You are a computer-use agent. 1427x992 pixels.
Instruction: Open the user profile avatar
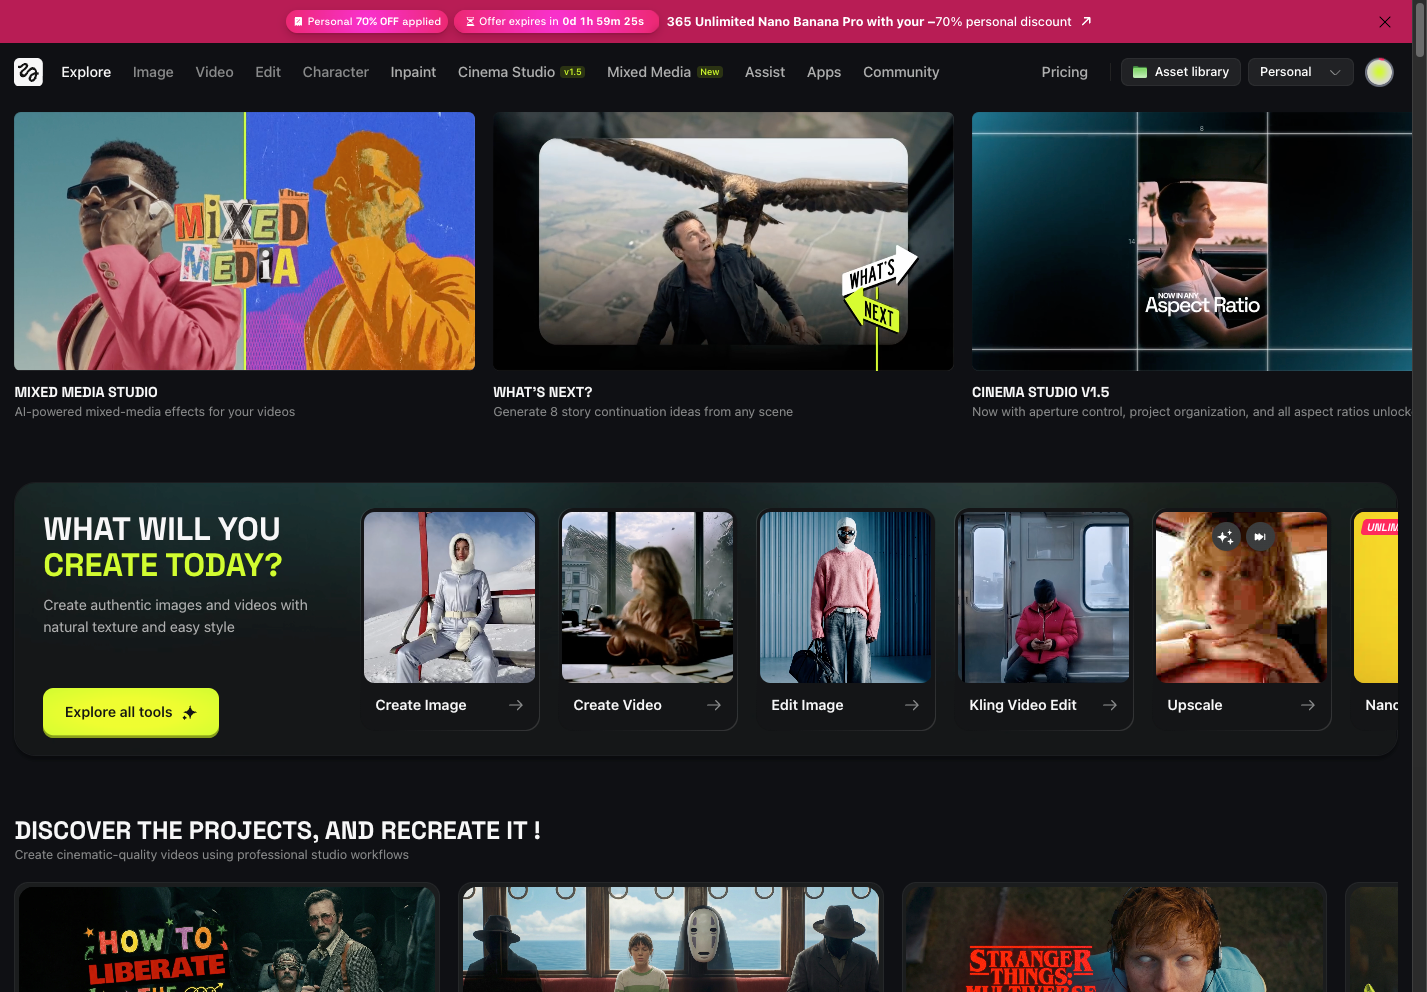click(x=1379, y=72)
